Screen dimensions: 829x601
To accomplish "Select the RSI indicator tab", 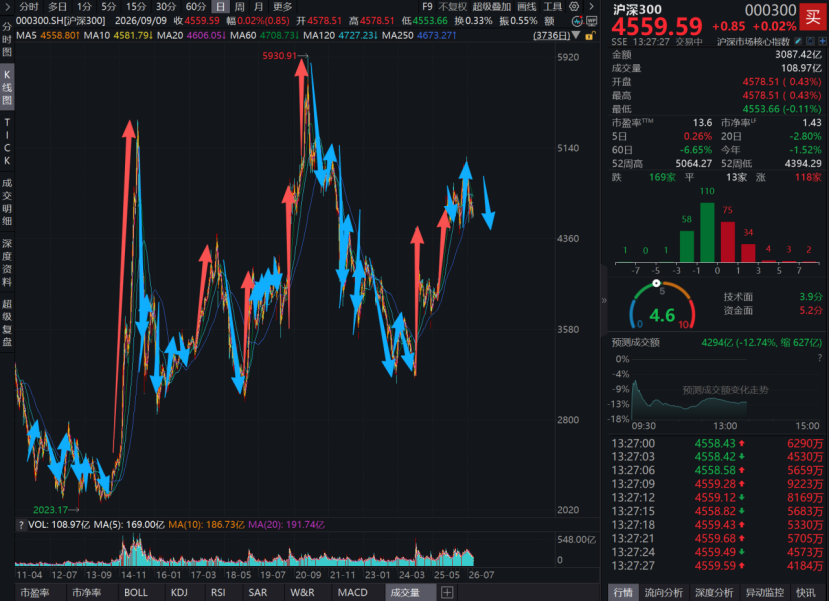I will (x=218, y=593).
